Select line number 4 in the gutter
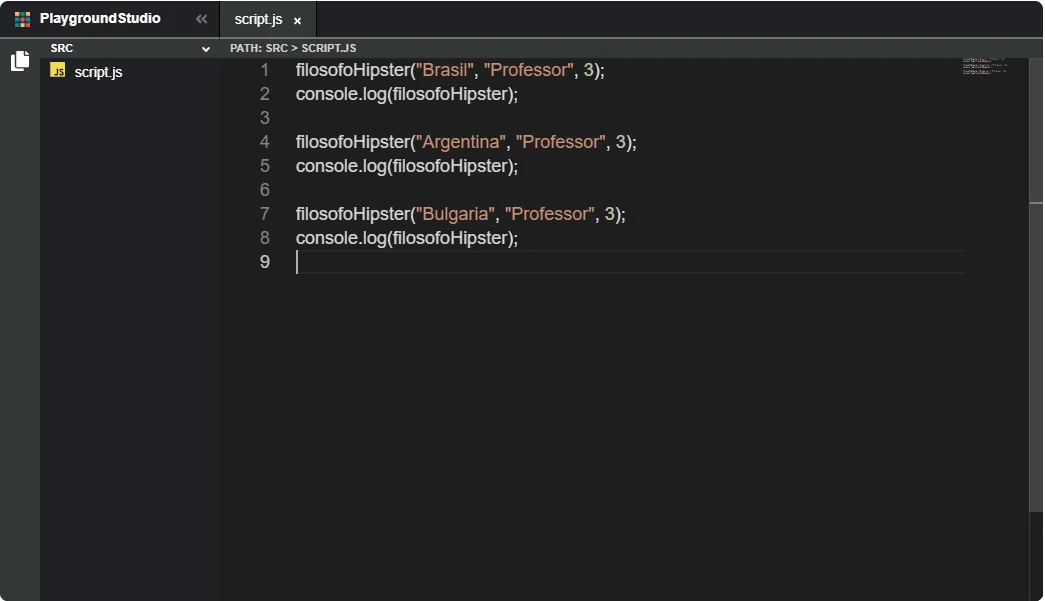Image resolution: width=1045 pixels, height=601 pixels. point(264,142)
